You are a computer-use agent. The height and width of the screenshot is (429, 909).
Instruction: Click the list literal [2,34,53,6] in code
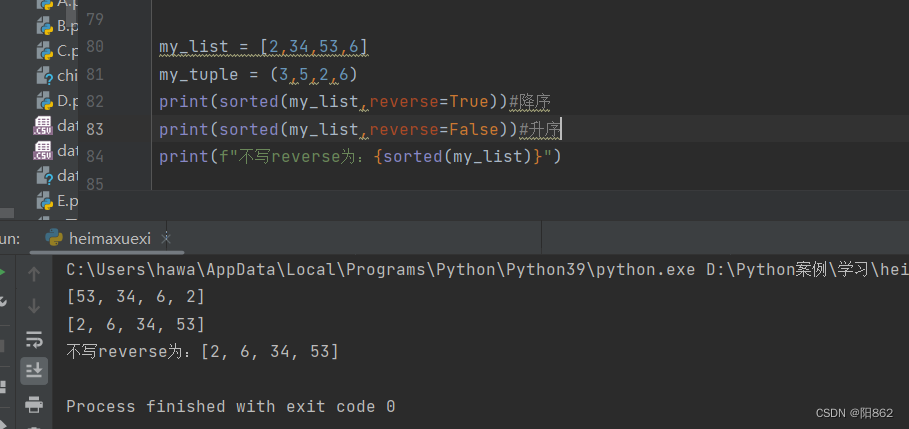click(x=314, y=47)
